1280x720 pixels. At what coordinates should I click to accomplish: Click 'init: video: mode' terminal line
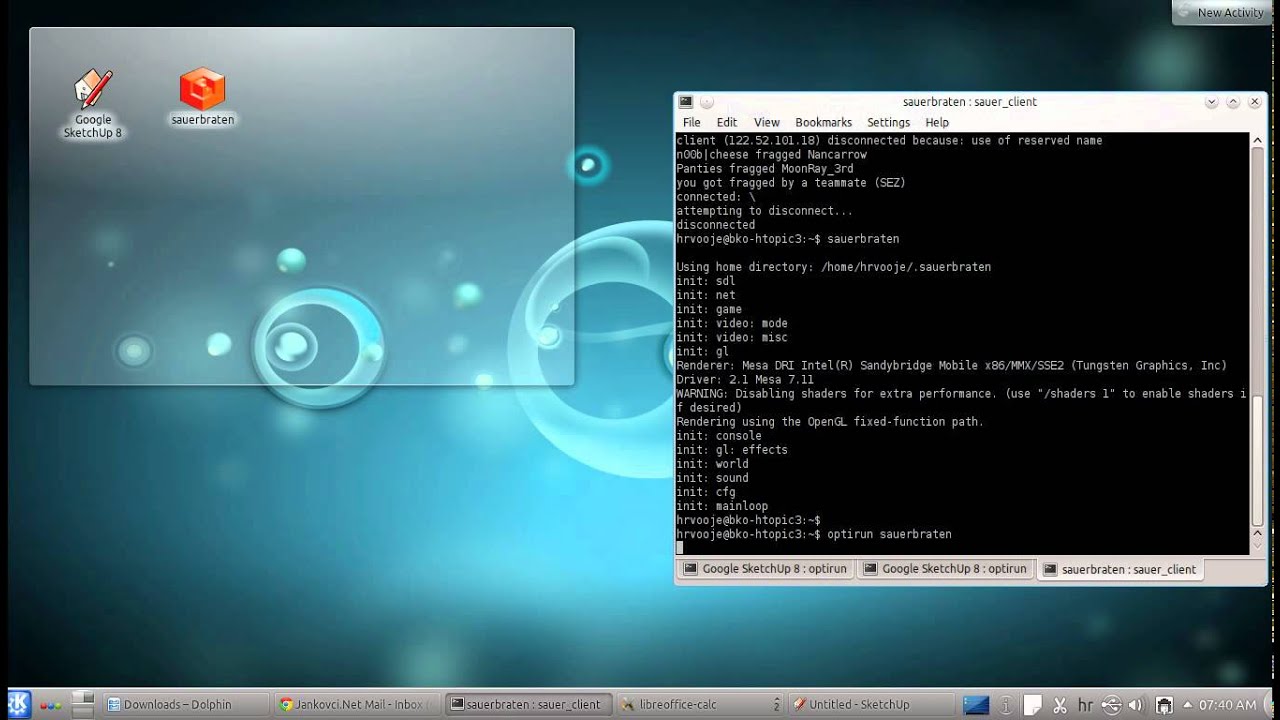pos(732,324)
